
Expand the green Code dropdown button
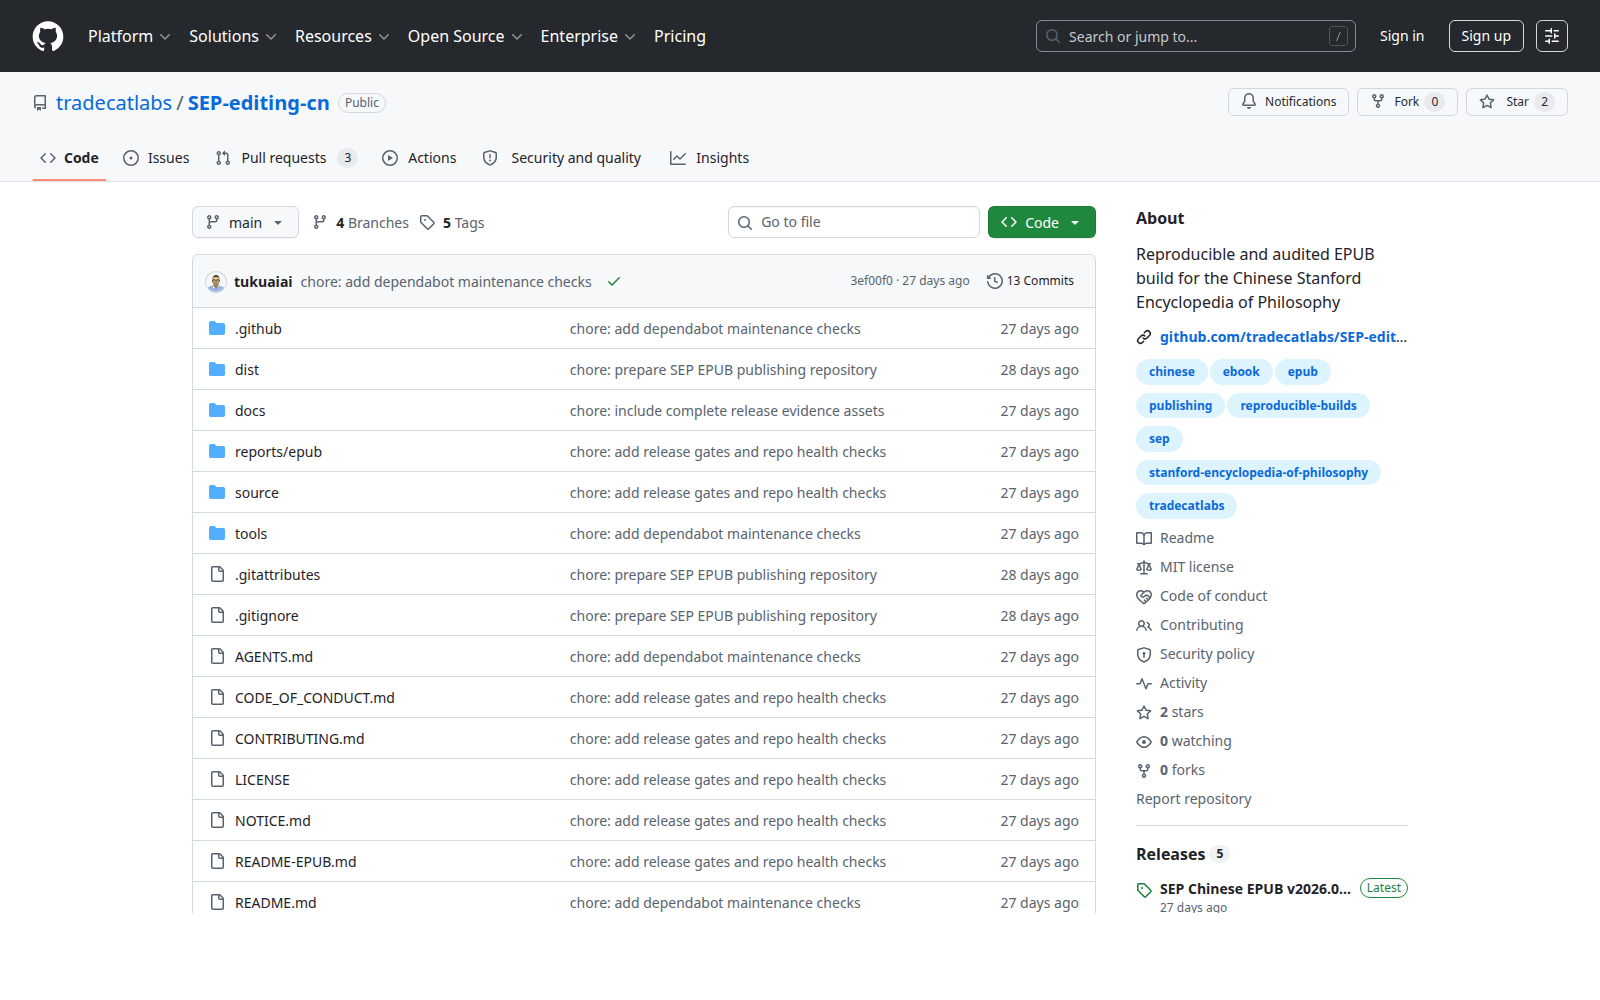pos(1041,222)
